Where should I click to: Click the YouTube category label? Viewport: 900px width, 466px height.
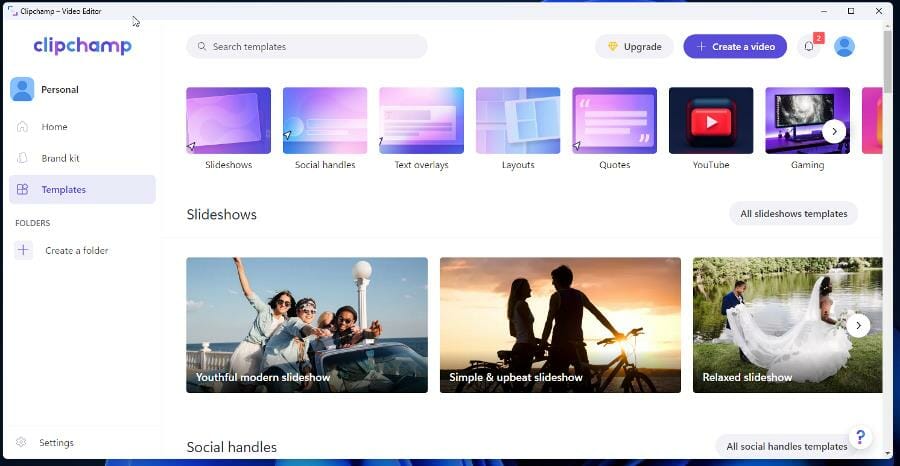point(711,165)
